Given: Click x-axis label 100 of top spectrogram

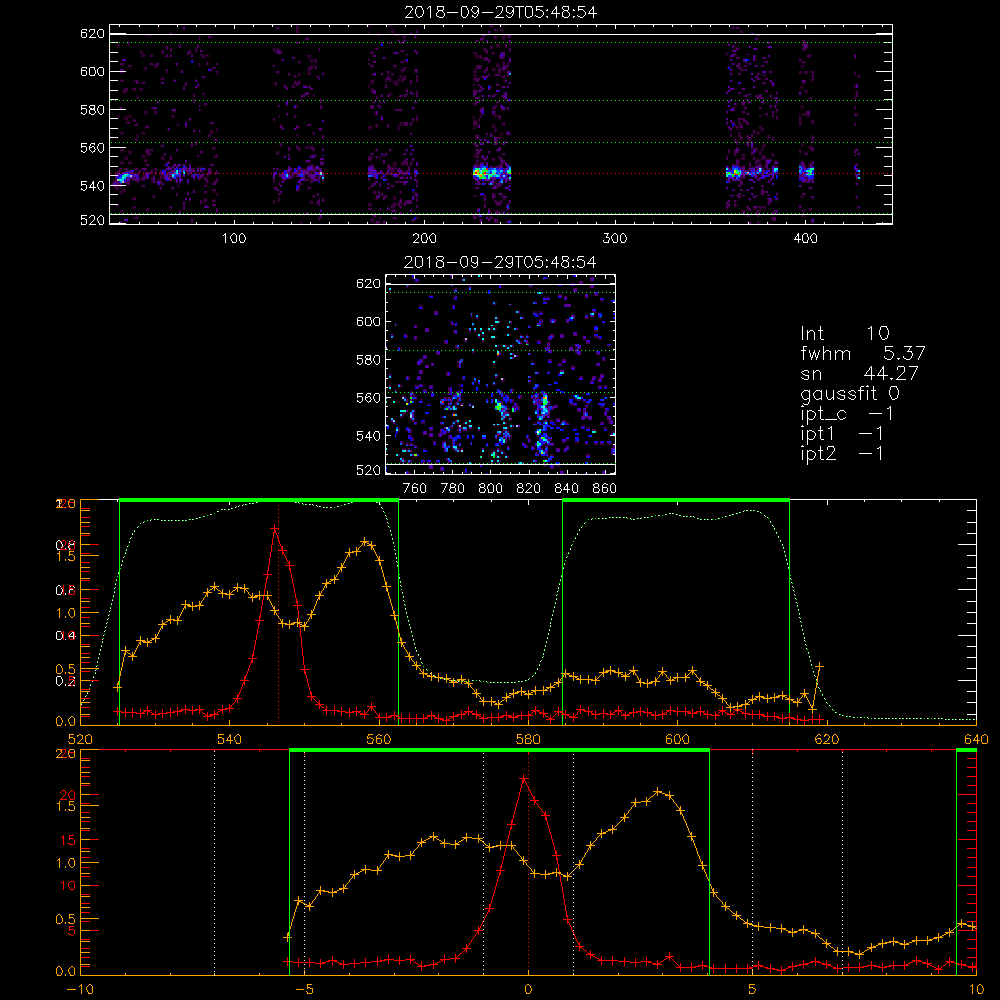Looking at the screenshot, I should [x=234, y=239].
